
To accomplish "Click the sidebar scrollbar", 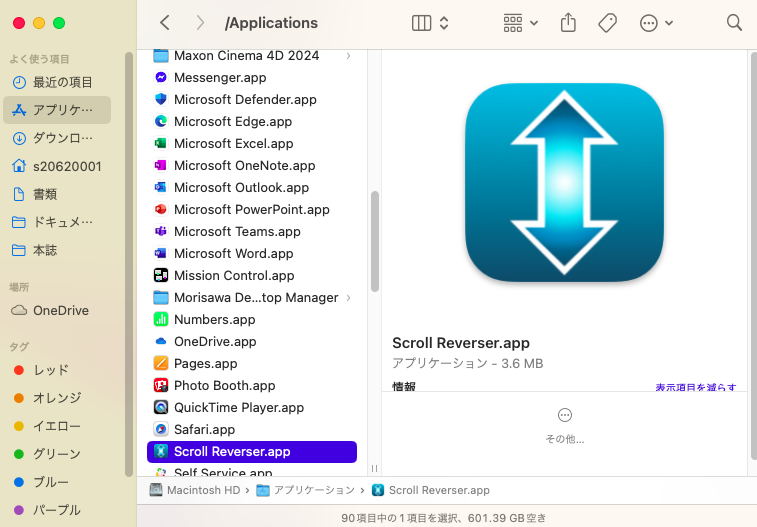I will [x=128, y=264].
